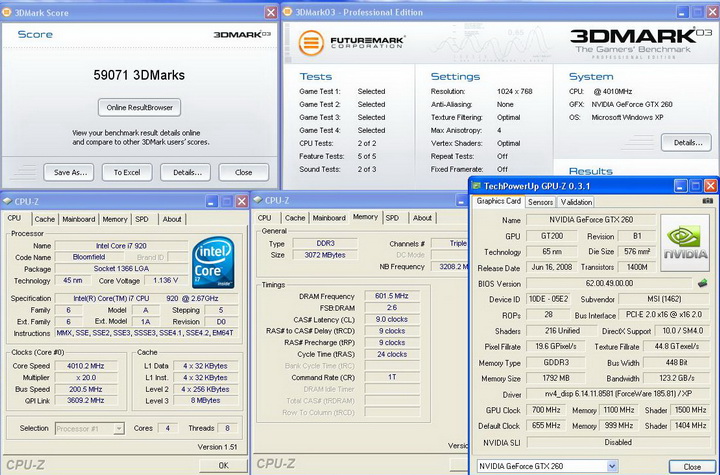720x475 pixels.
Task: Click the NVIDIA GeForce GTX 260 GFX text in 3DMark03
Action: click(x=632, y=104)
